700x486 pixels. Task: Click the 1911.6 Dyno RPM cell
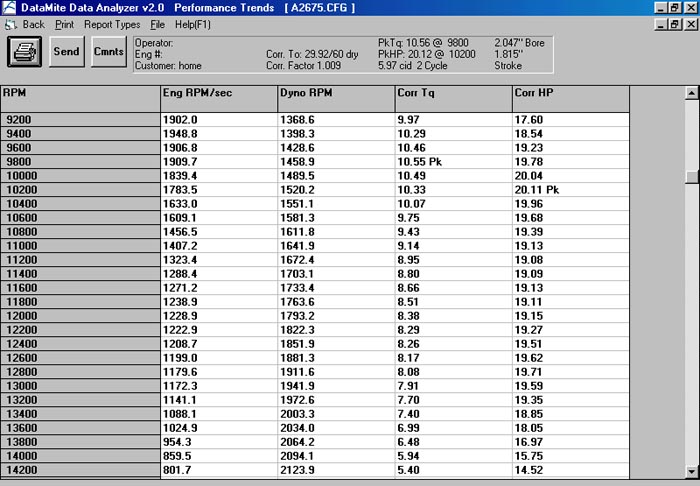tap(337, 372)
